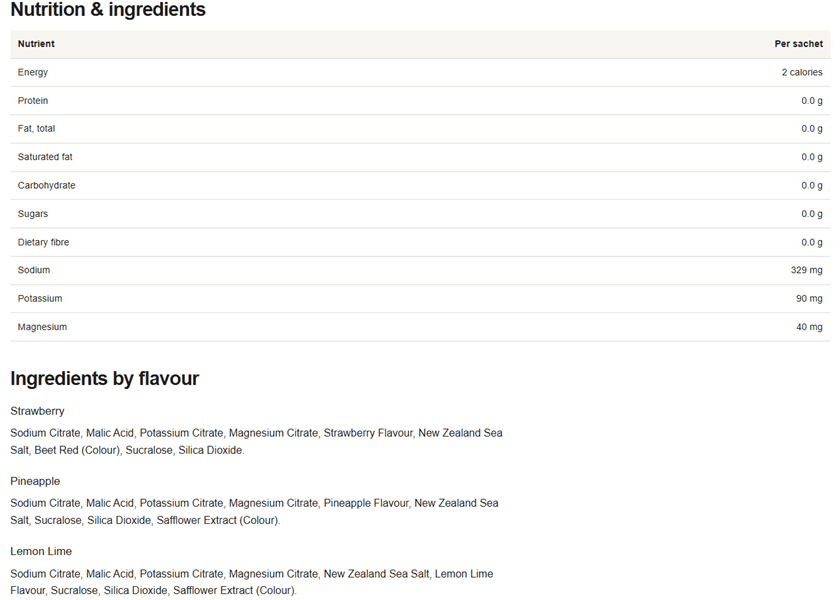Click the "2 calories" energy value
The width and height of the screenshot is (840, 600).
point(801,72)
